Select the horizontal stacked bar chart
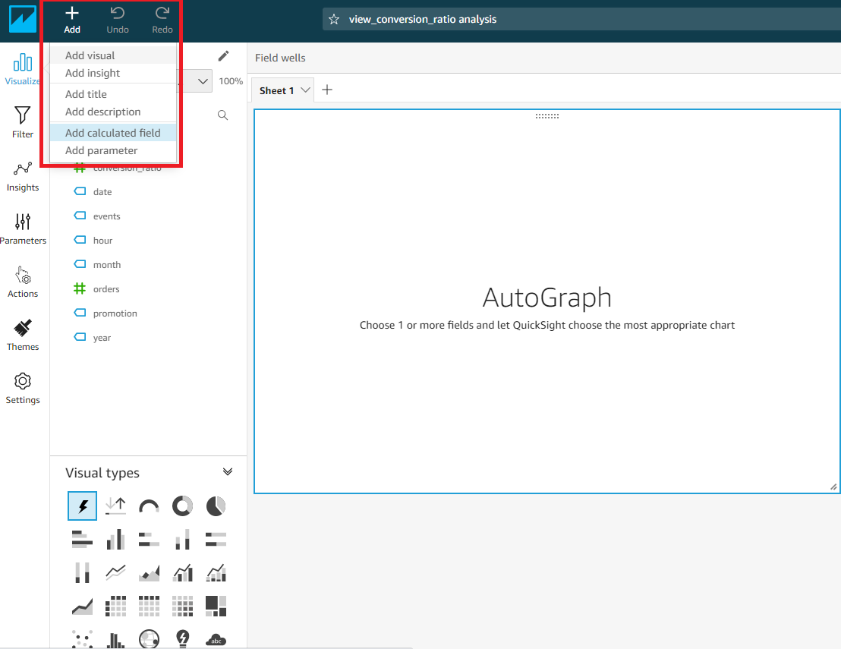This screenshot has height=649, width=841. pos(149,539)
